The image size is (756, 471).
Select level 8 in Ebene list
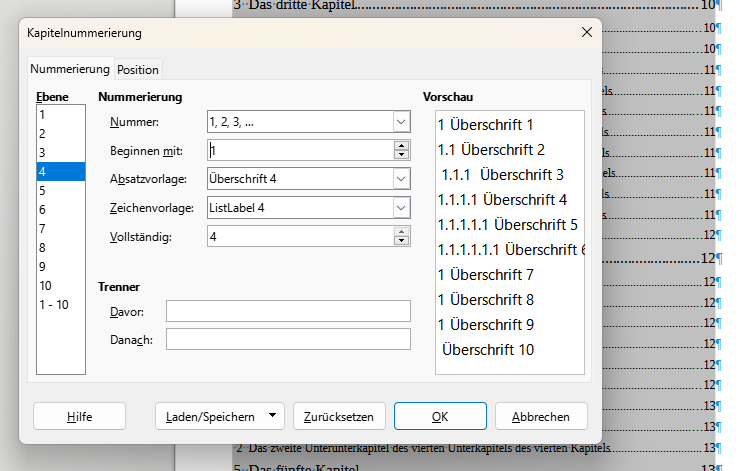tap(61, 247)
